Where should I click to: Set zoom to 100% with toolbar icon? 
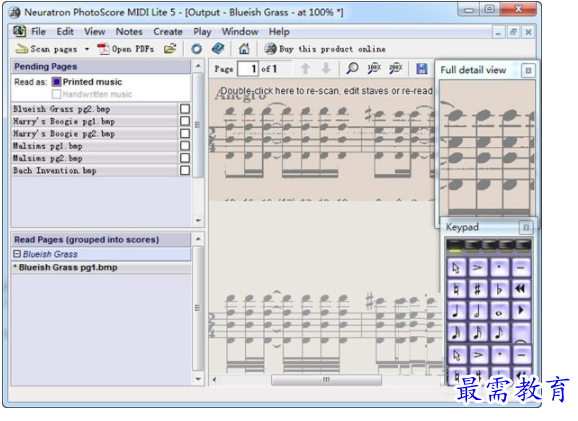click(374, 68)
